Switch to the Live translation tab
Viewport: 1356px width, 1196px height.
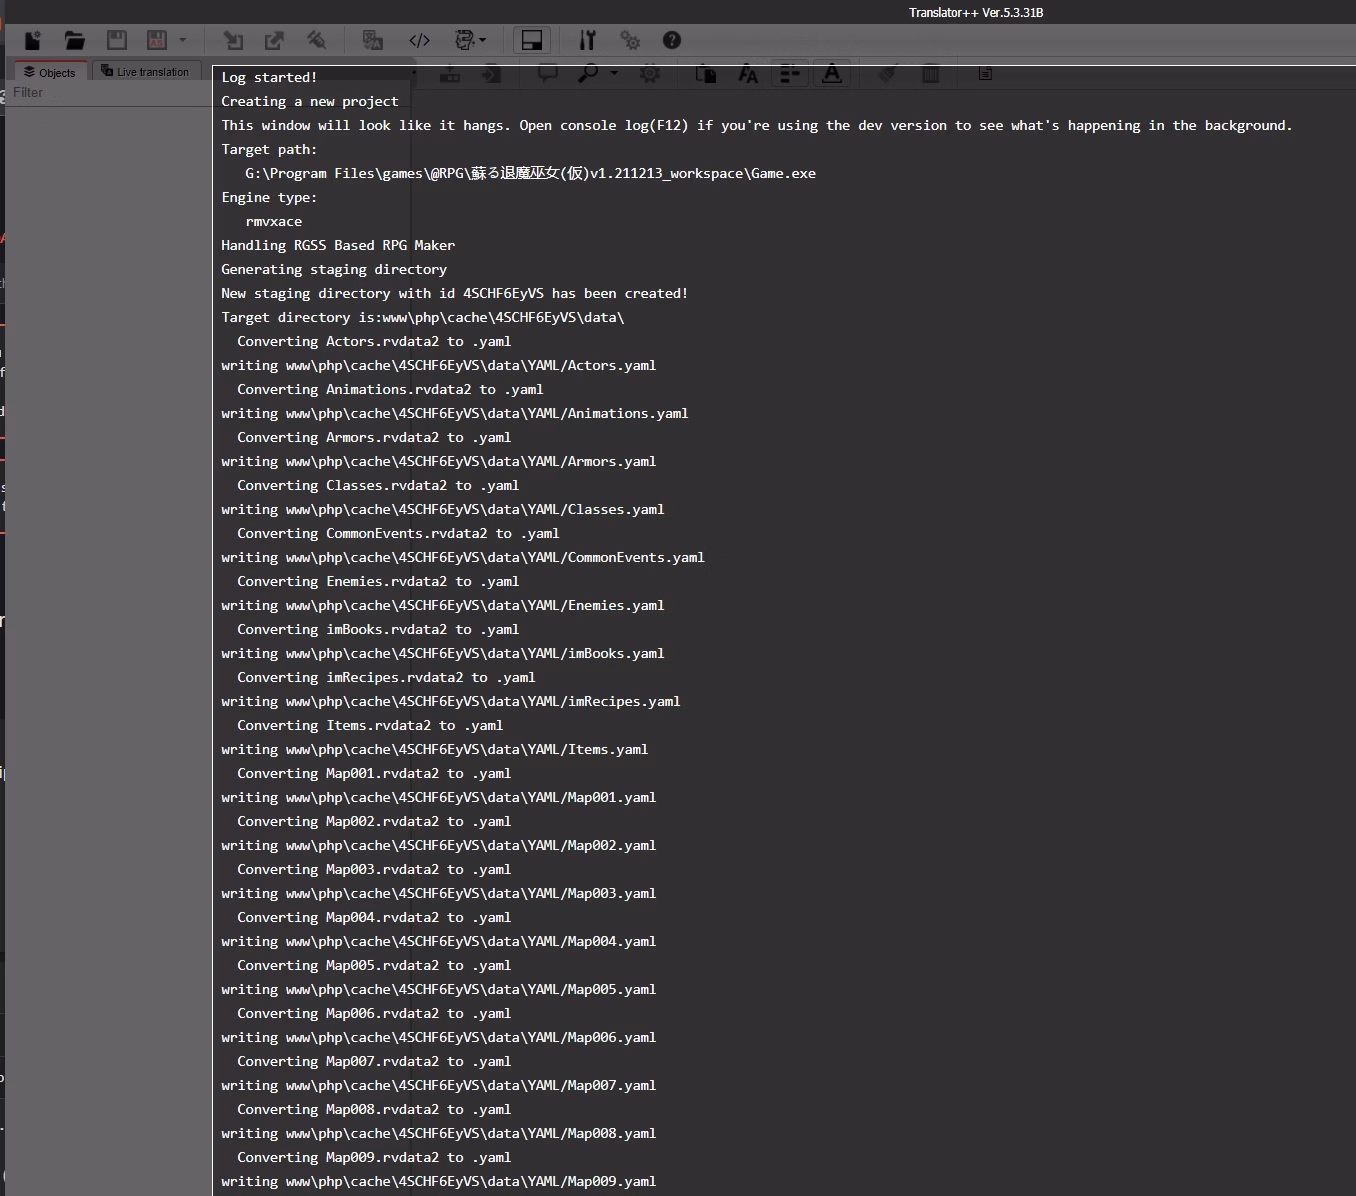tap(146, 70)
